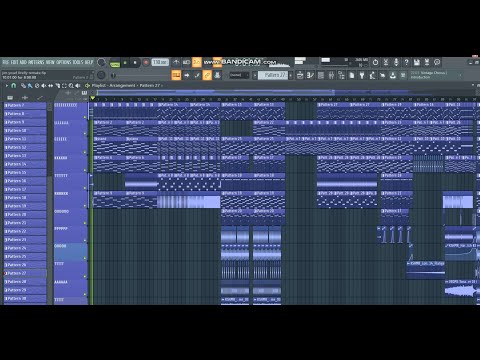
Task: Toggle step editing mode
Action: [x=197, y=75]
